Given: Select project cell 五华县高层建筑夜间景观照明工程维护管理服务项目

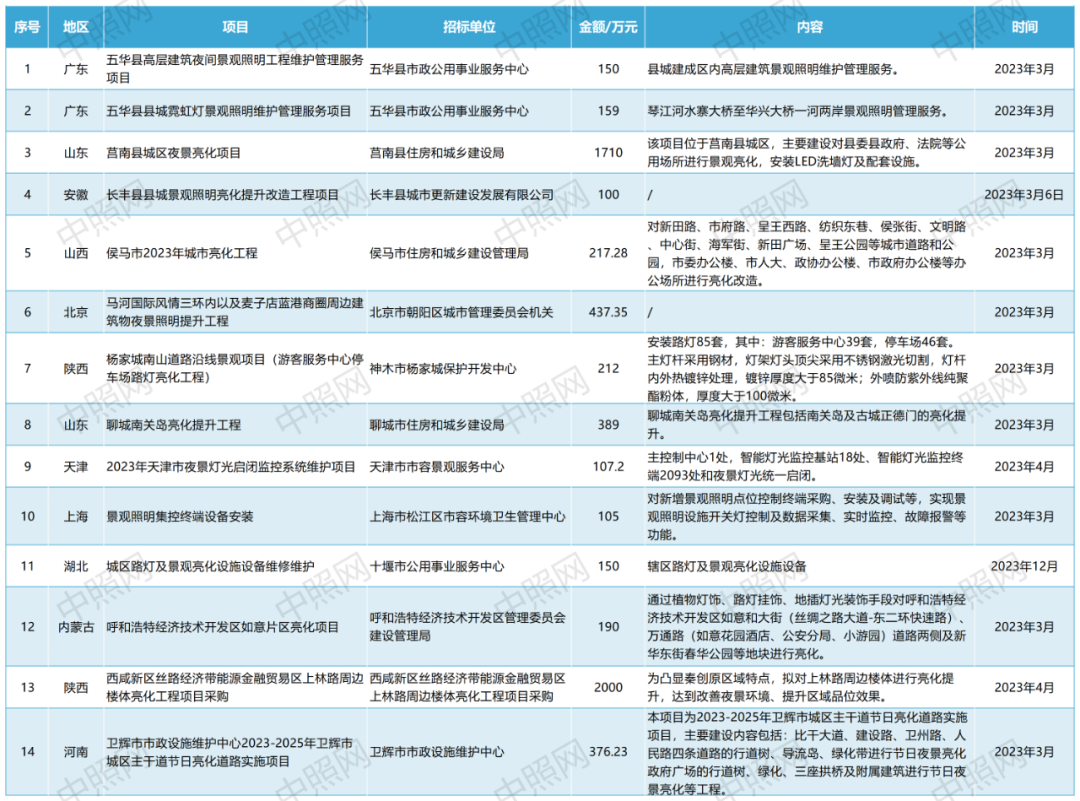Looking at the screenshot, I should click(x=235, y=69).
